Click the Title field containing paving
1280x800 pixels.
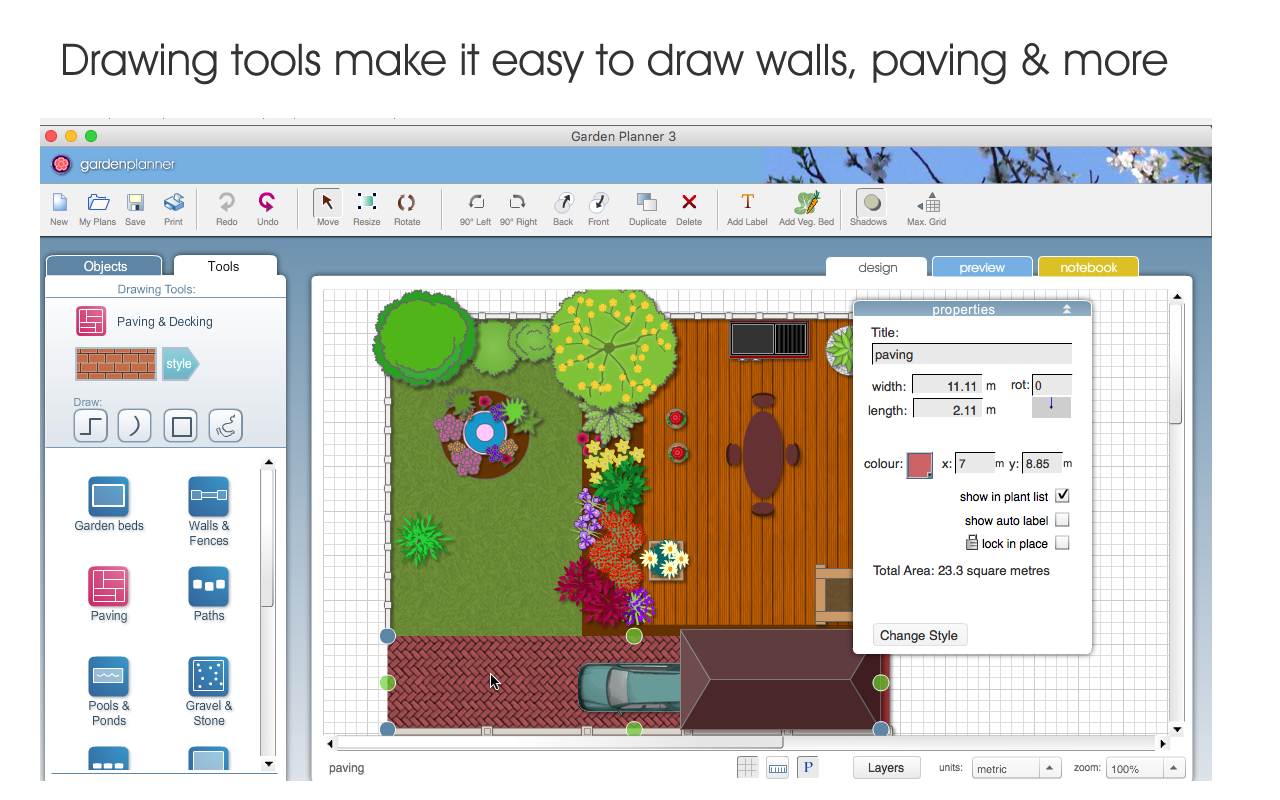coord(972,354)
